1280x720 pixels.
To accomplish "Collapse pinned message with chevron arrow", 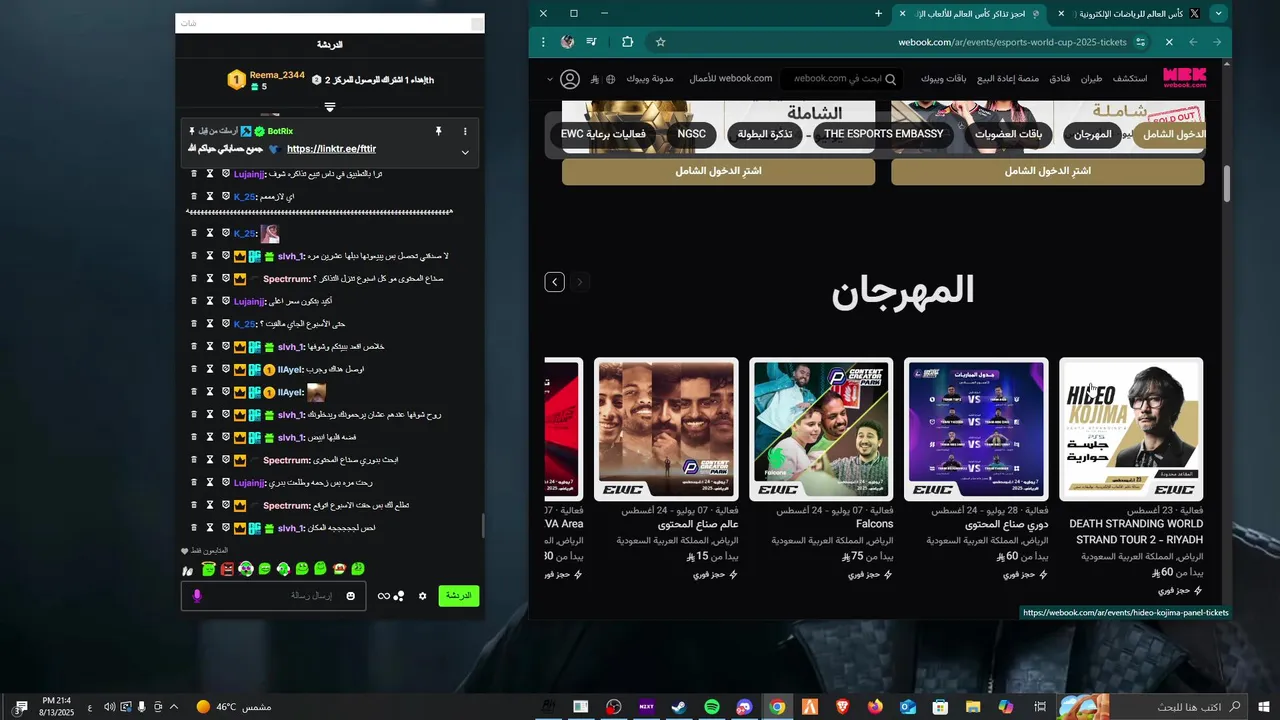I will pyautogui.click(x=465, y=153).
